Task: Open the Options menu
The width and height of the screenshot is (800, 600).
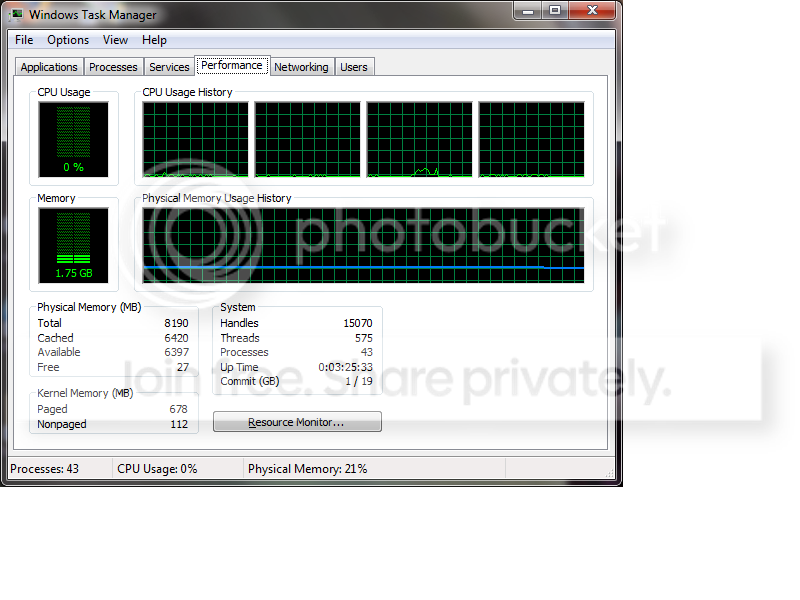Action: 68,40
